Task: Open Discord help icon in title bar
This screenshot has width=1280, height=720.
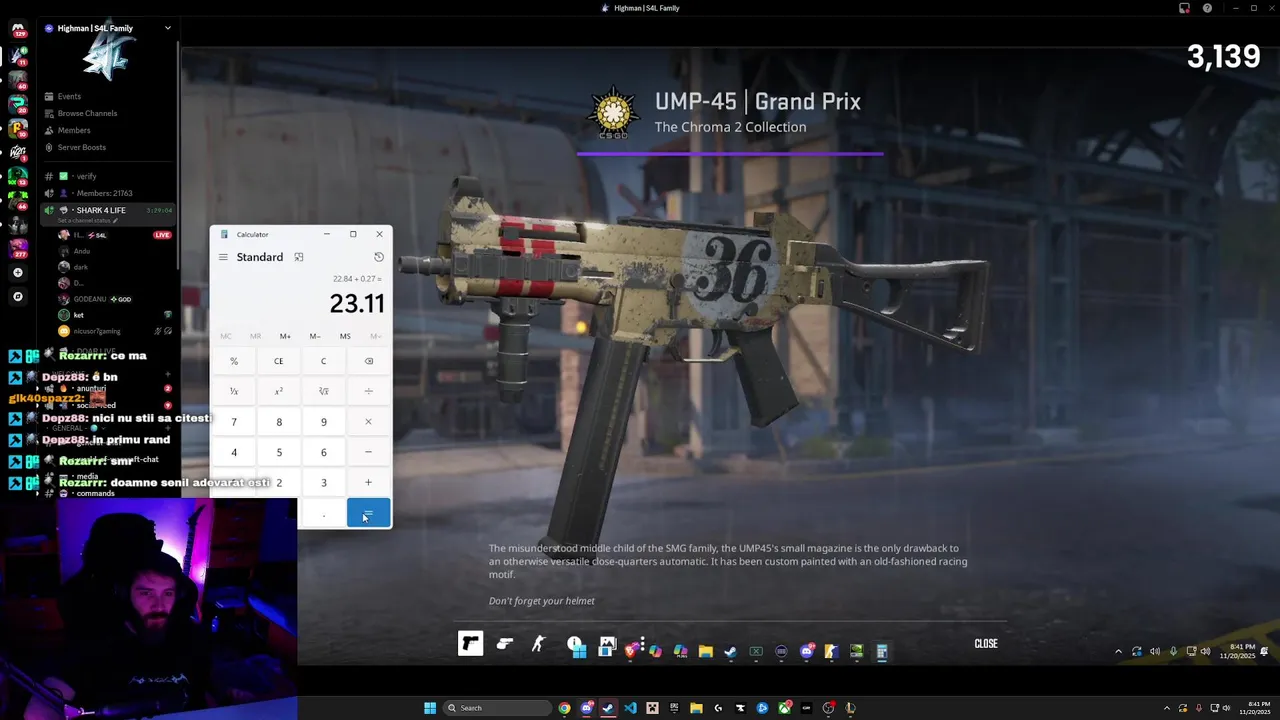Action: (x=1207, y=8)
